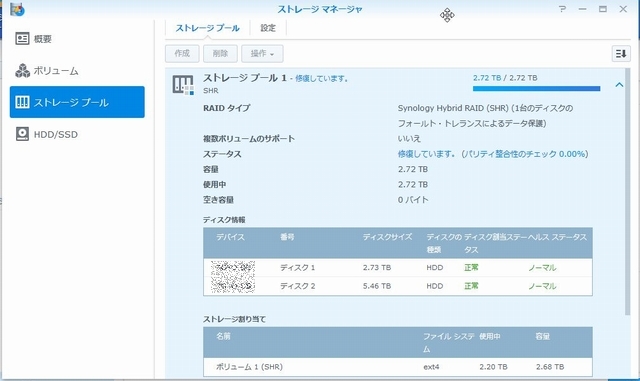This screenshot has height=381, width=640.
Task: Open the help question mark icon
Action: (x=562, y=9)
